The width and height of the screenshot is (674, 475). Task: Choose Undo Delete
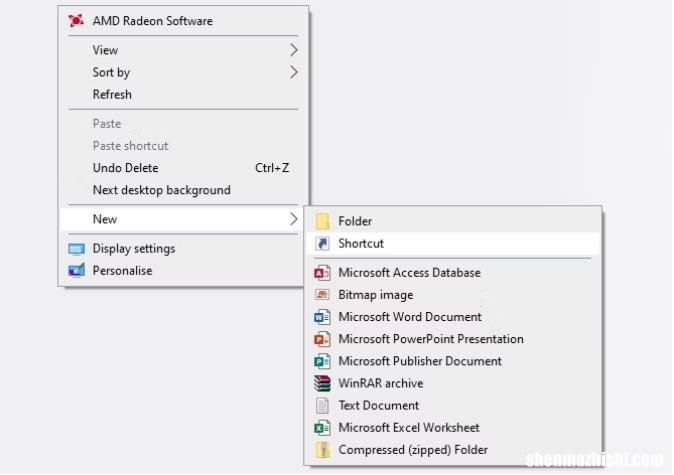(x=183, y=168)
